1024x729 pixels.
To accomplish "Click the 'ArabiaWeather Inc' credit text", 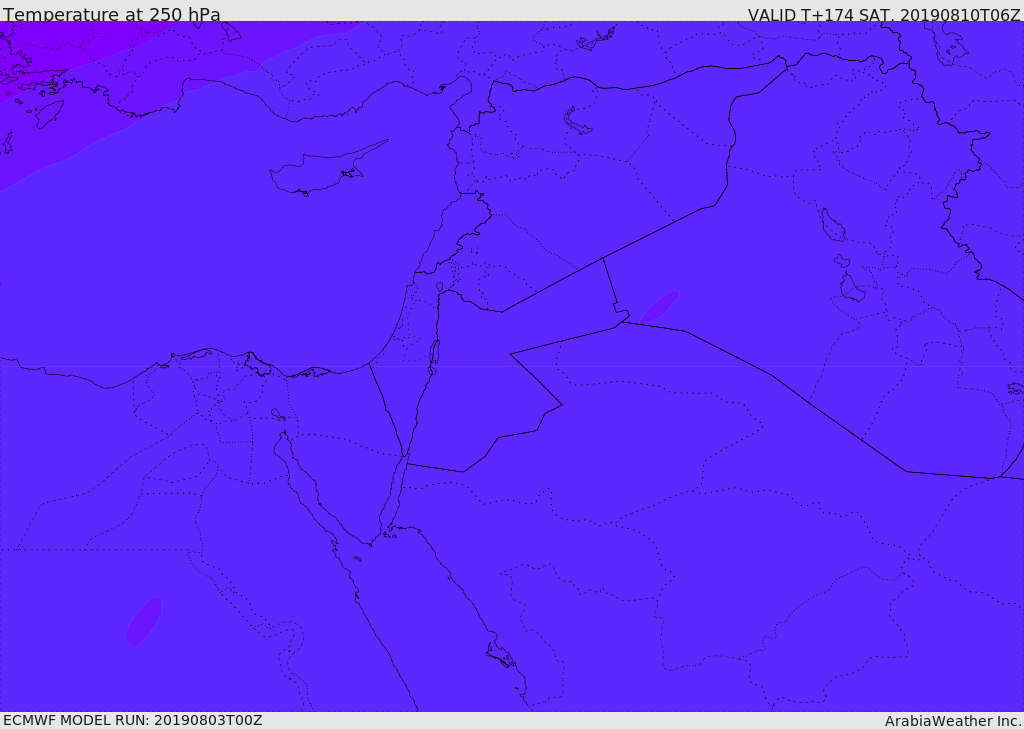I will tap(952, 721).
